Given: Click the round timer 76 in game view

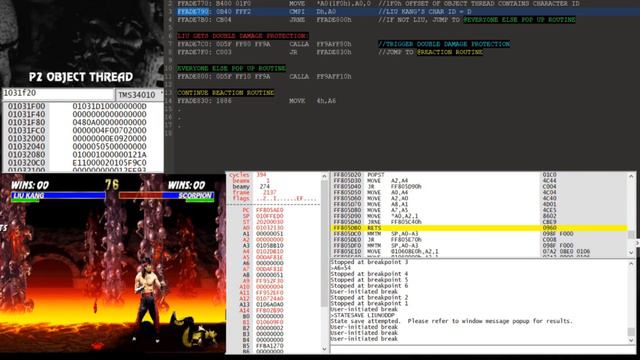Looking at the screenshot, I should pos(112,185).
